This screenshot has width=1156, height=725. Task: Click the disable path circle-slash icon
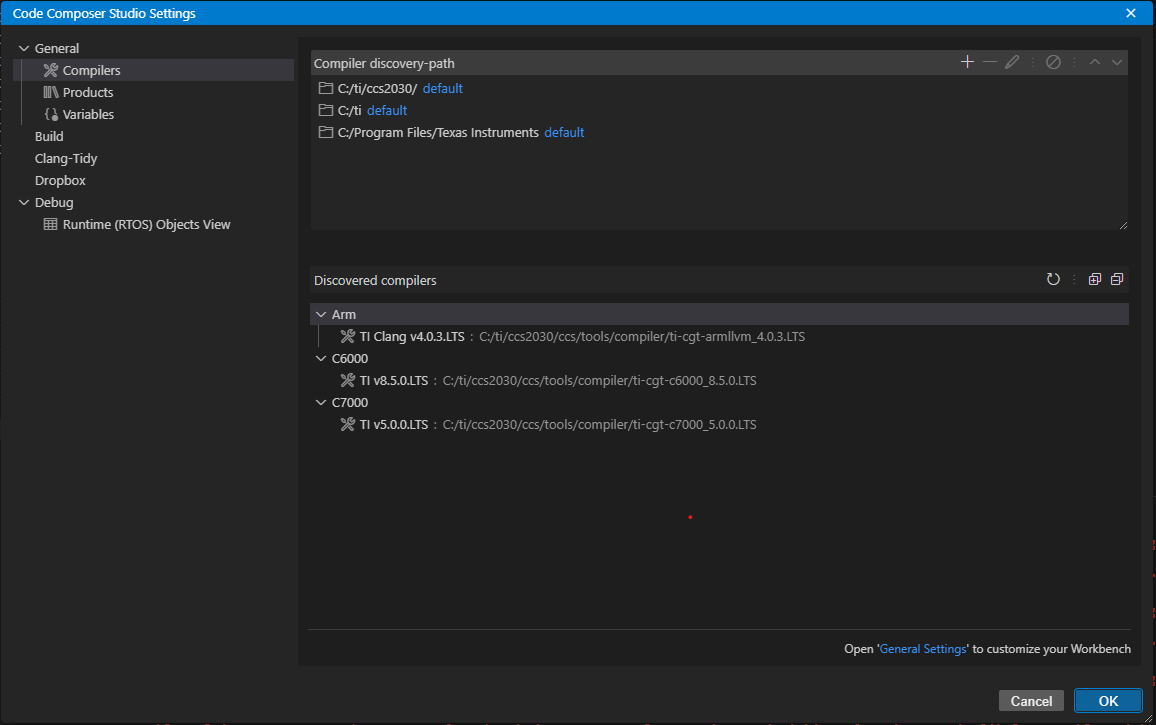click(x=1053, y=62)
